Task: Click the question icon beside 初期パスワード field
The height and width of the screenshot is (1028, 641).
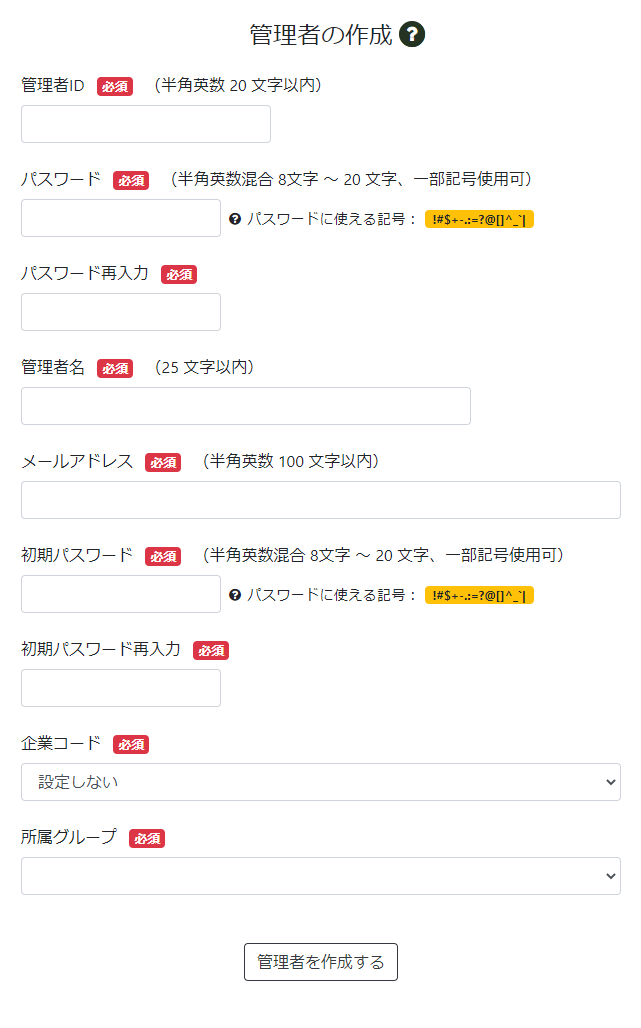Action: tap(235, 595)
